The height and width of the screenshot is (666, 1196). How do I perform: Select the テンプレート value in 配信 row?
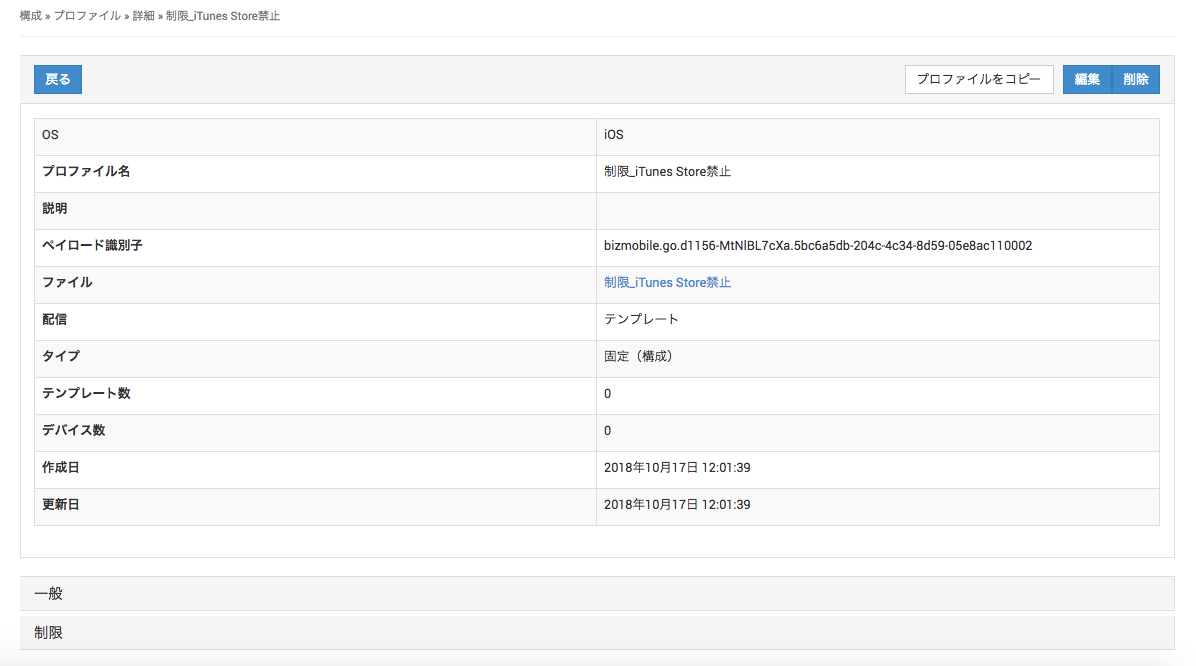coord(641,320)
